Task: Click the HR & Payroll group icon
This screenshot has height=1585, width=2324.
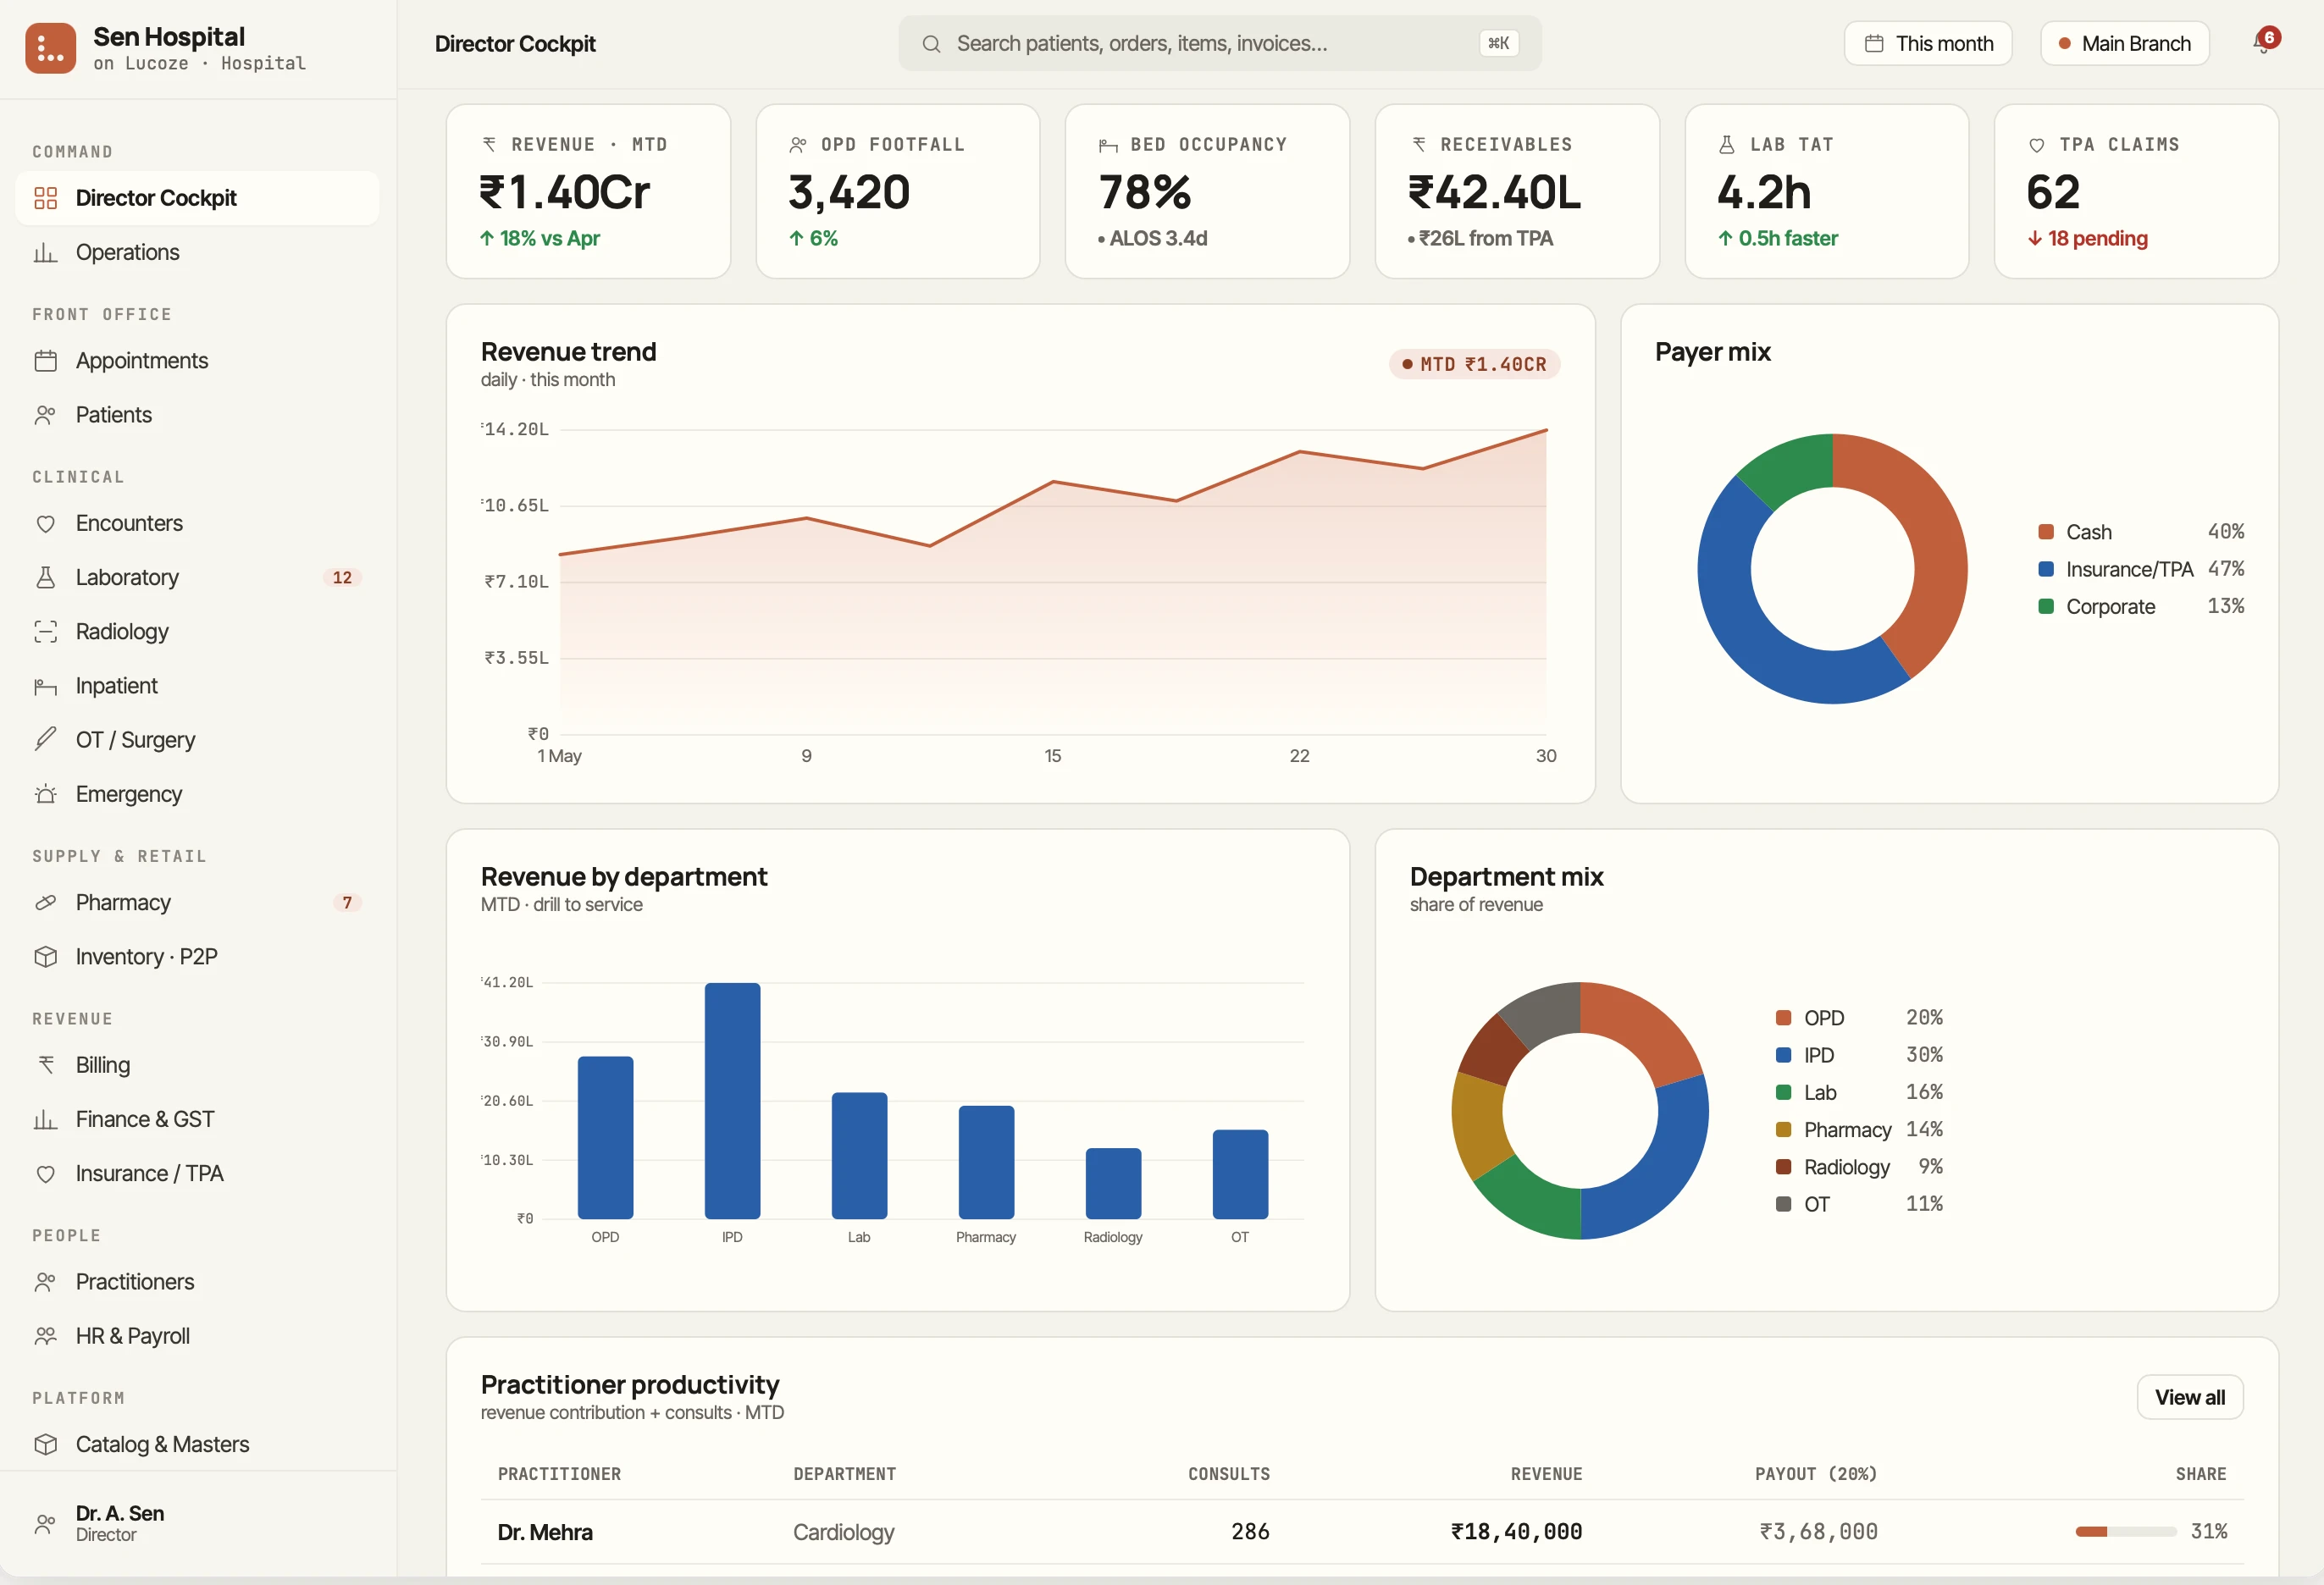Action: coord(45,1336)
